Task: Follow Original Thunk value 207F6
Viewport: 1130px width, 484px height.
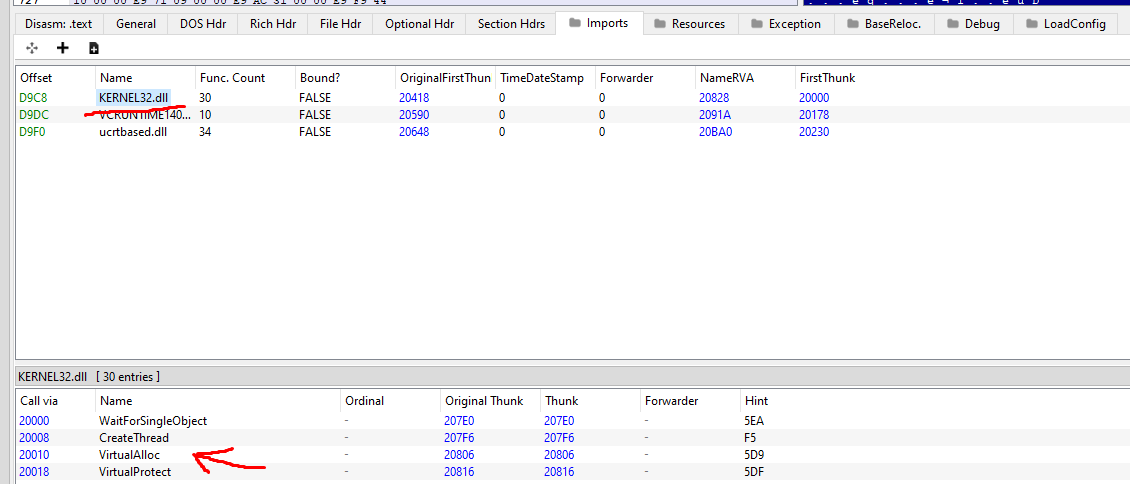Action: click(459, 437)
